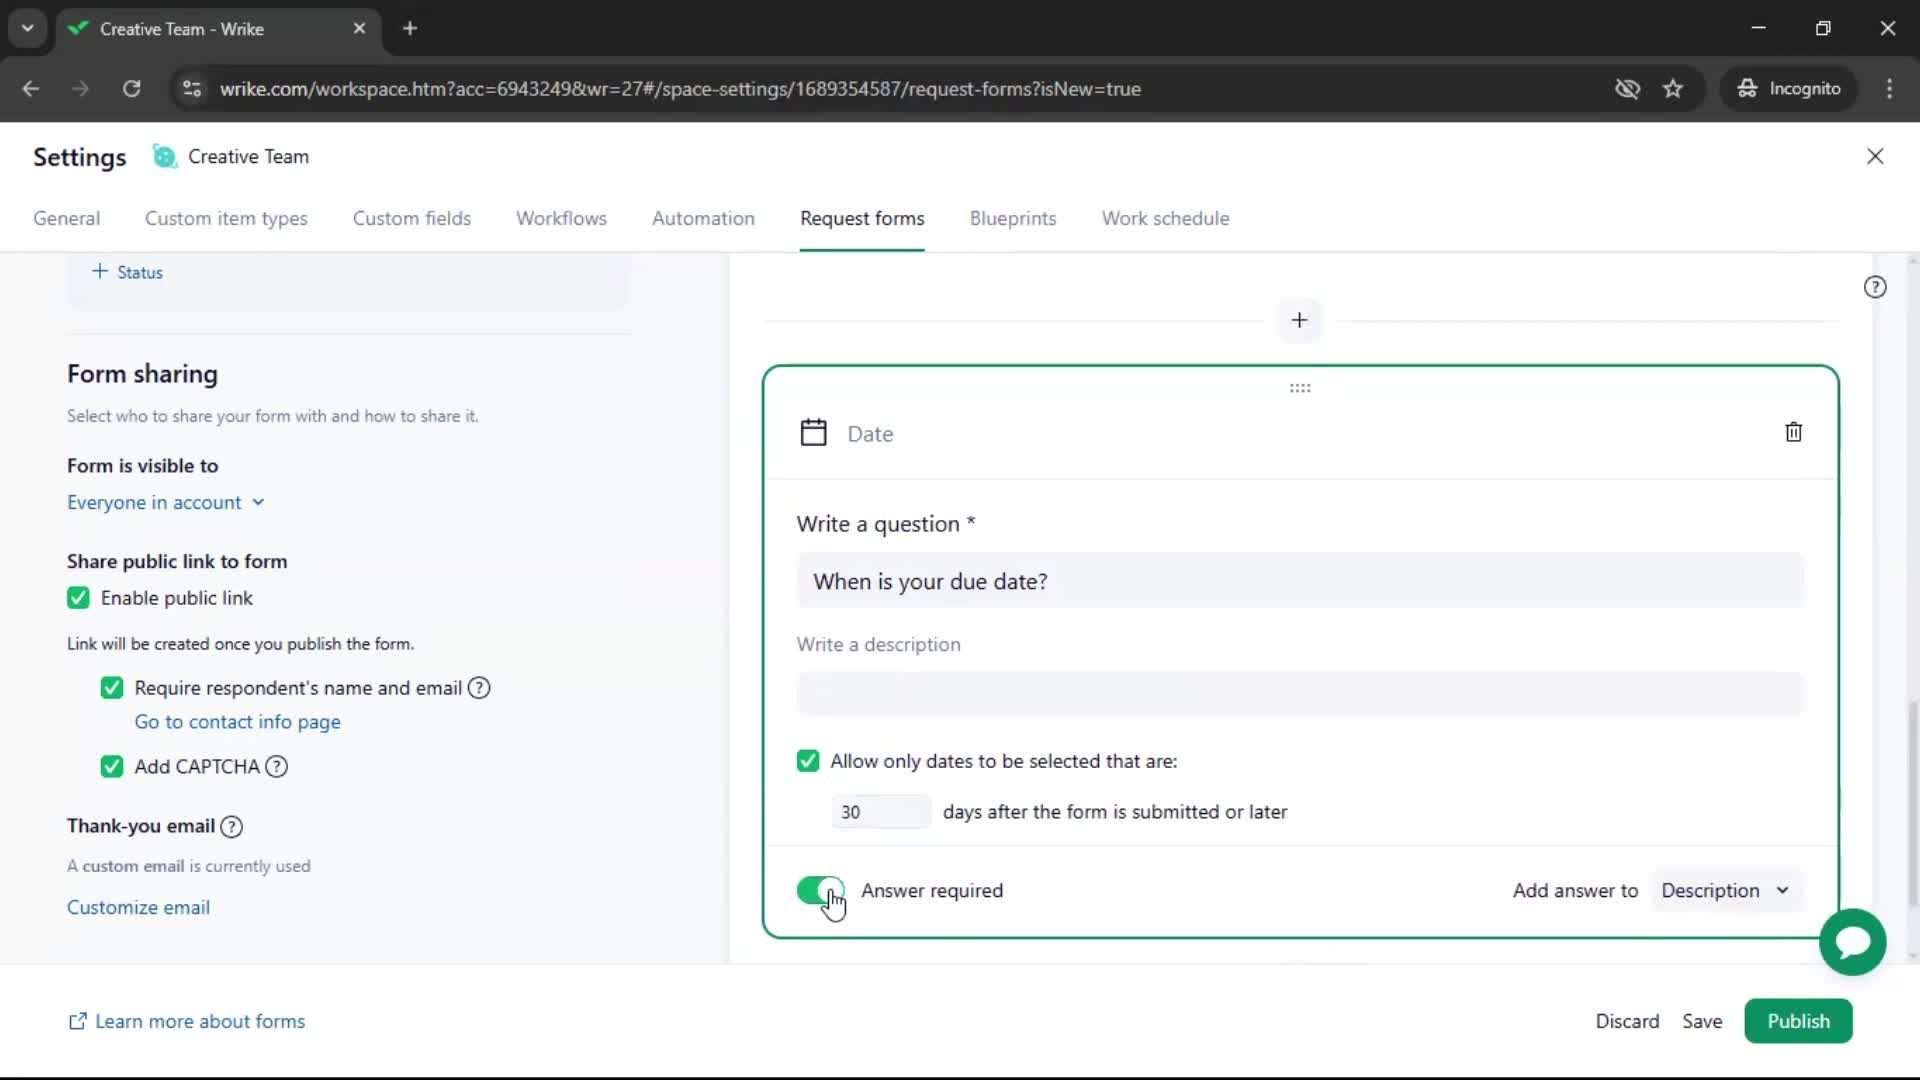The image size is (1920, 1080).
Task: Click the Creative Team space icon
Action: click(164, 156)
